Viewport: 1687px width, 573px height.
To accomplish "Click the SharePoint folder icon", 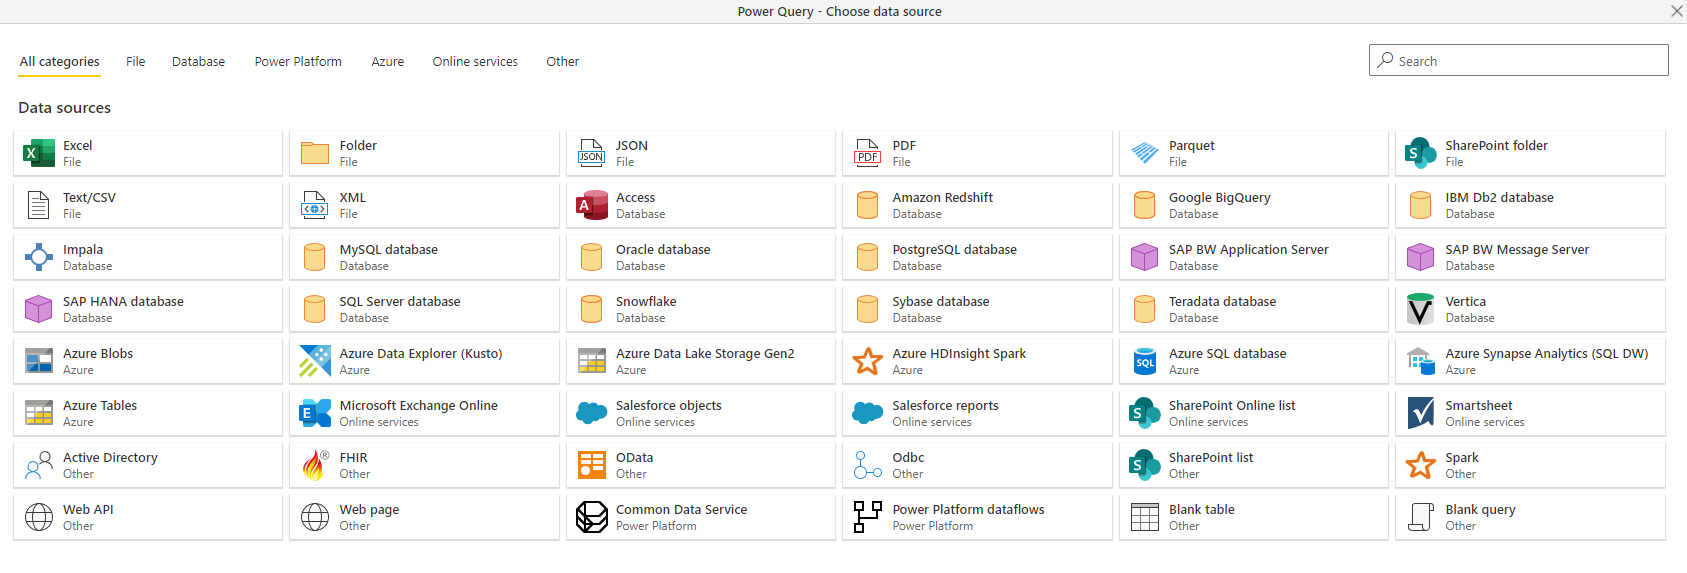I will point(1421,153).
